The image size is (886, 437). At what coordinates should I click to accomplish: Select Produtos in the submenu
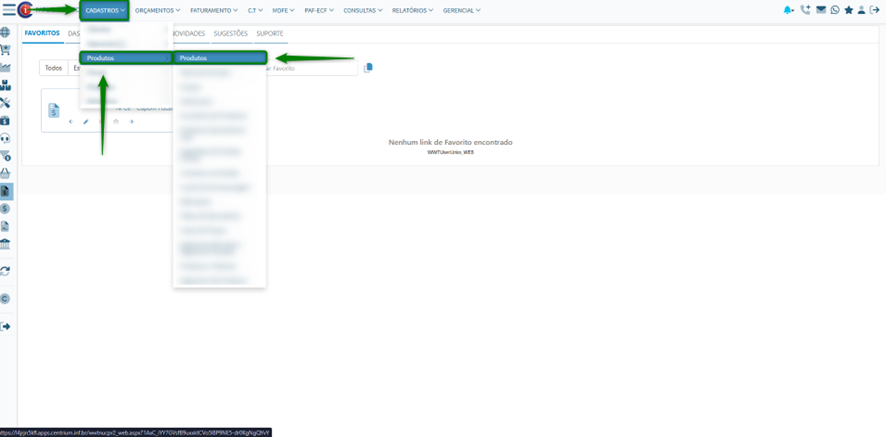pyautogui.click(x=220, y=58)
